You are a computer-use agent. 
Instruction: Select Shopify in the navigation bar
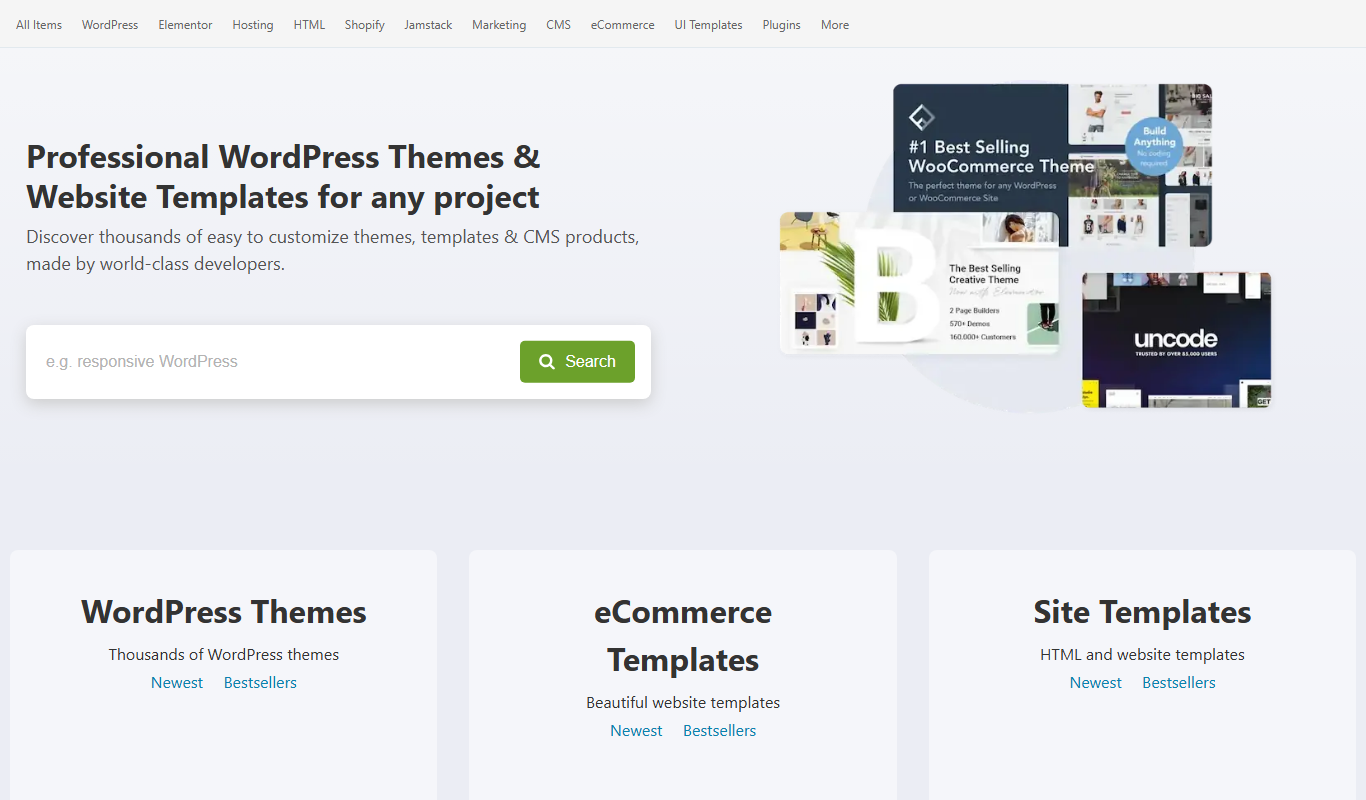click(365, 25)
